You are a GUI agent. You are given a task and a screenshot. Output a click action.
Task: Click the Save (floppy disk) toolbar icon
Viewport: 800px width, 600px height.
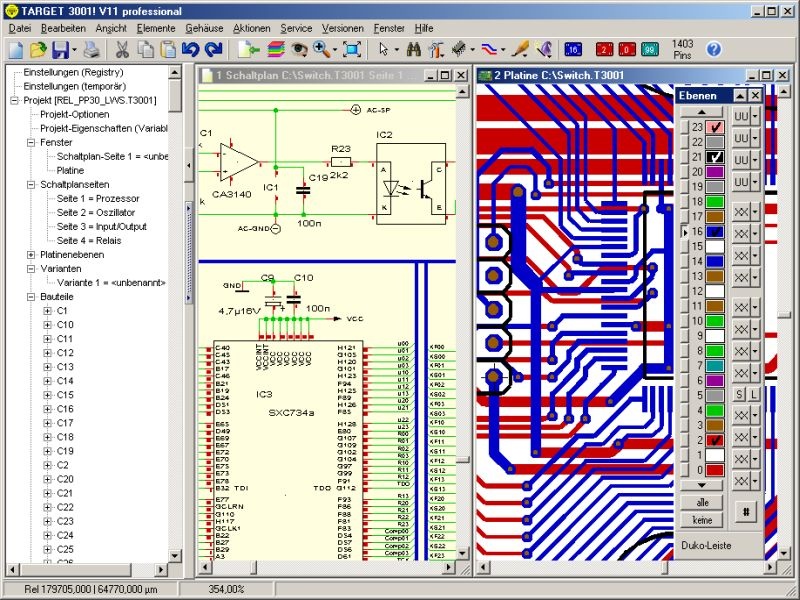coord(61,49)
